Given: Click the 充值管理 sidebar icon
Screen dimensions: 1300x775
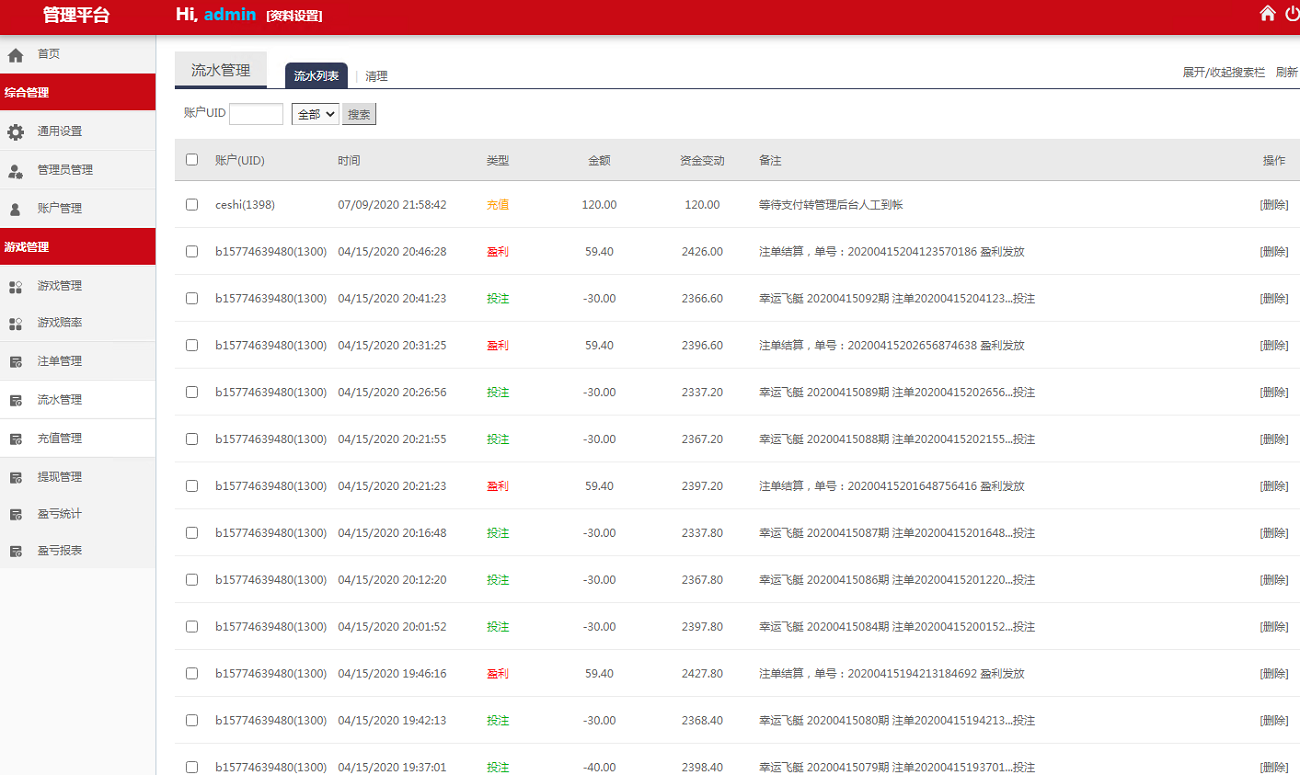Looking at the screenshot, I should click(x=16, y=439).
